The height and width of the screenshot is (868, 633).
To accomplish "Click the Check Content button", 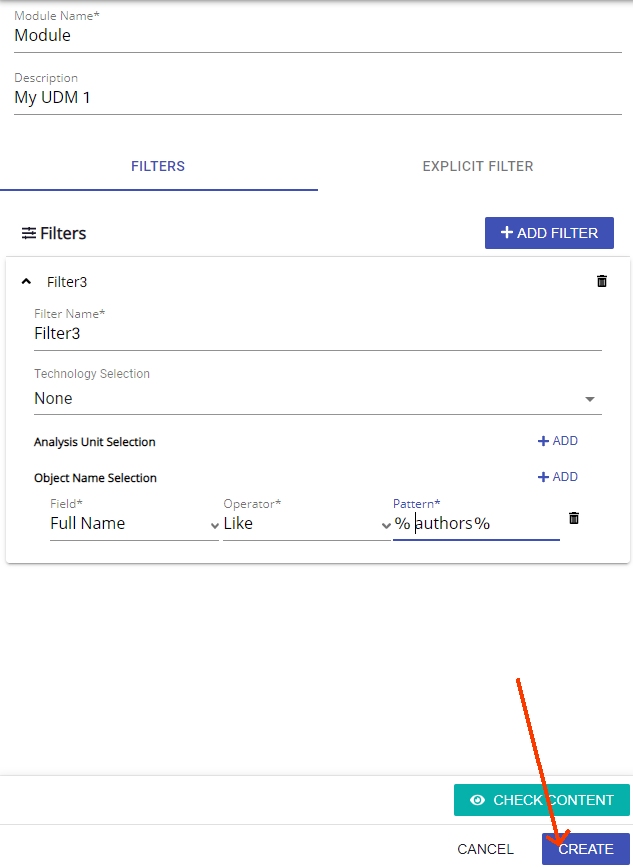I will pos(541,800).
